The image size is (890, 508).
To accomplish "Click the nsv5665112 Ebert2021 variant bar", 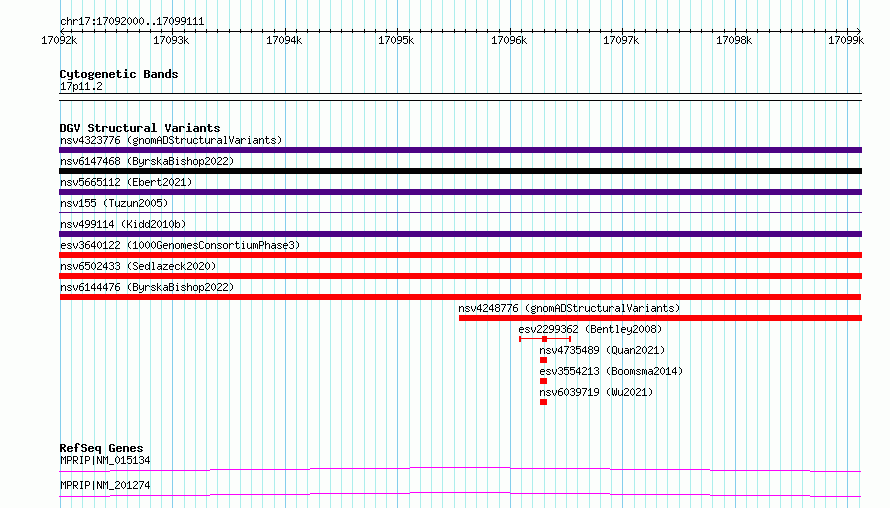I will (460, 192).
